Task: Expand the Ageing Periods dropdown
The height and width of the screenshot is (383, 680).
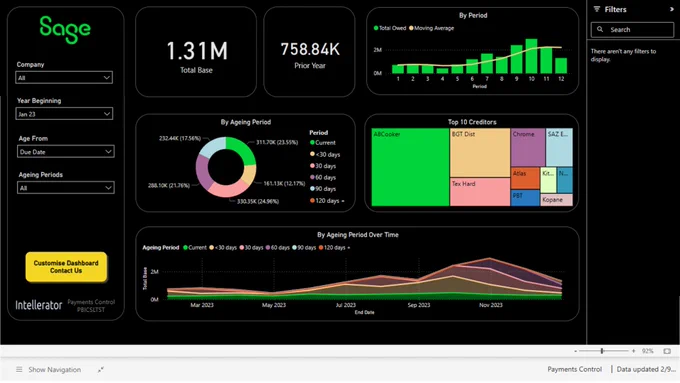Action: [65, 188]
